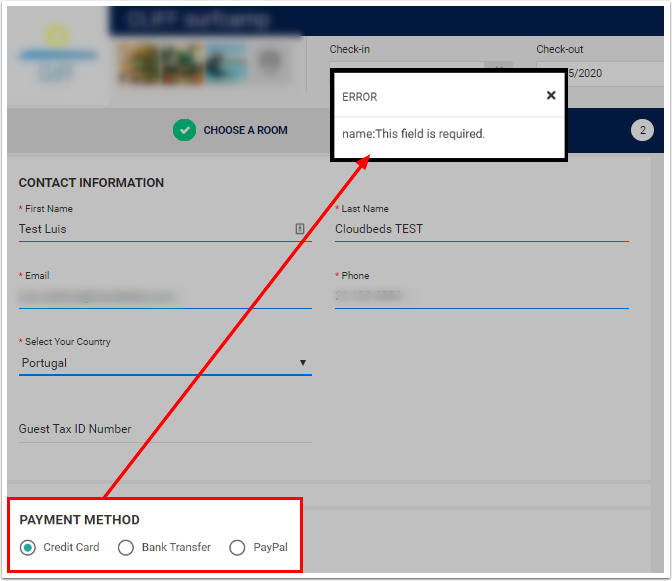Focus the Email input field
This screenshot has height=581, width=672.
[165, 296]
